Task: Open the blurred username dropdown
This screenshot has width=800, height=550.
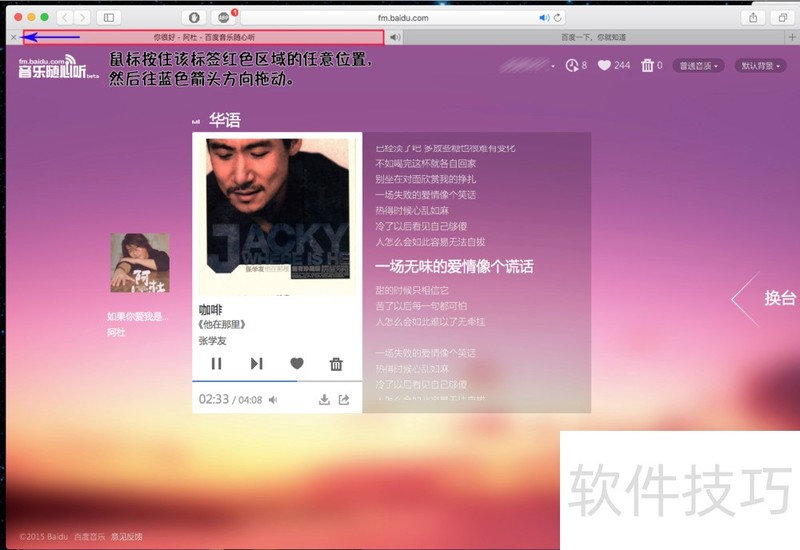Action: click(527, 65)
